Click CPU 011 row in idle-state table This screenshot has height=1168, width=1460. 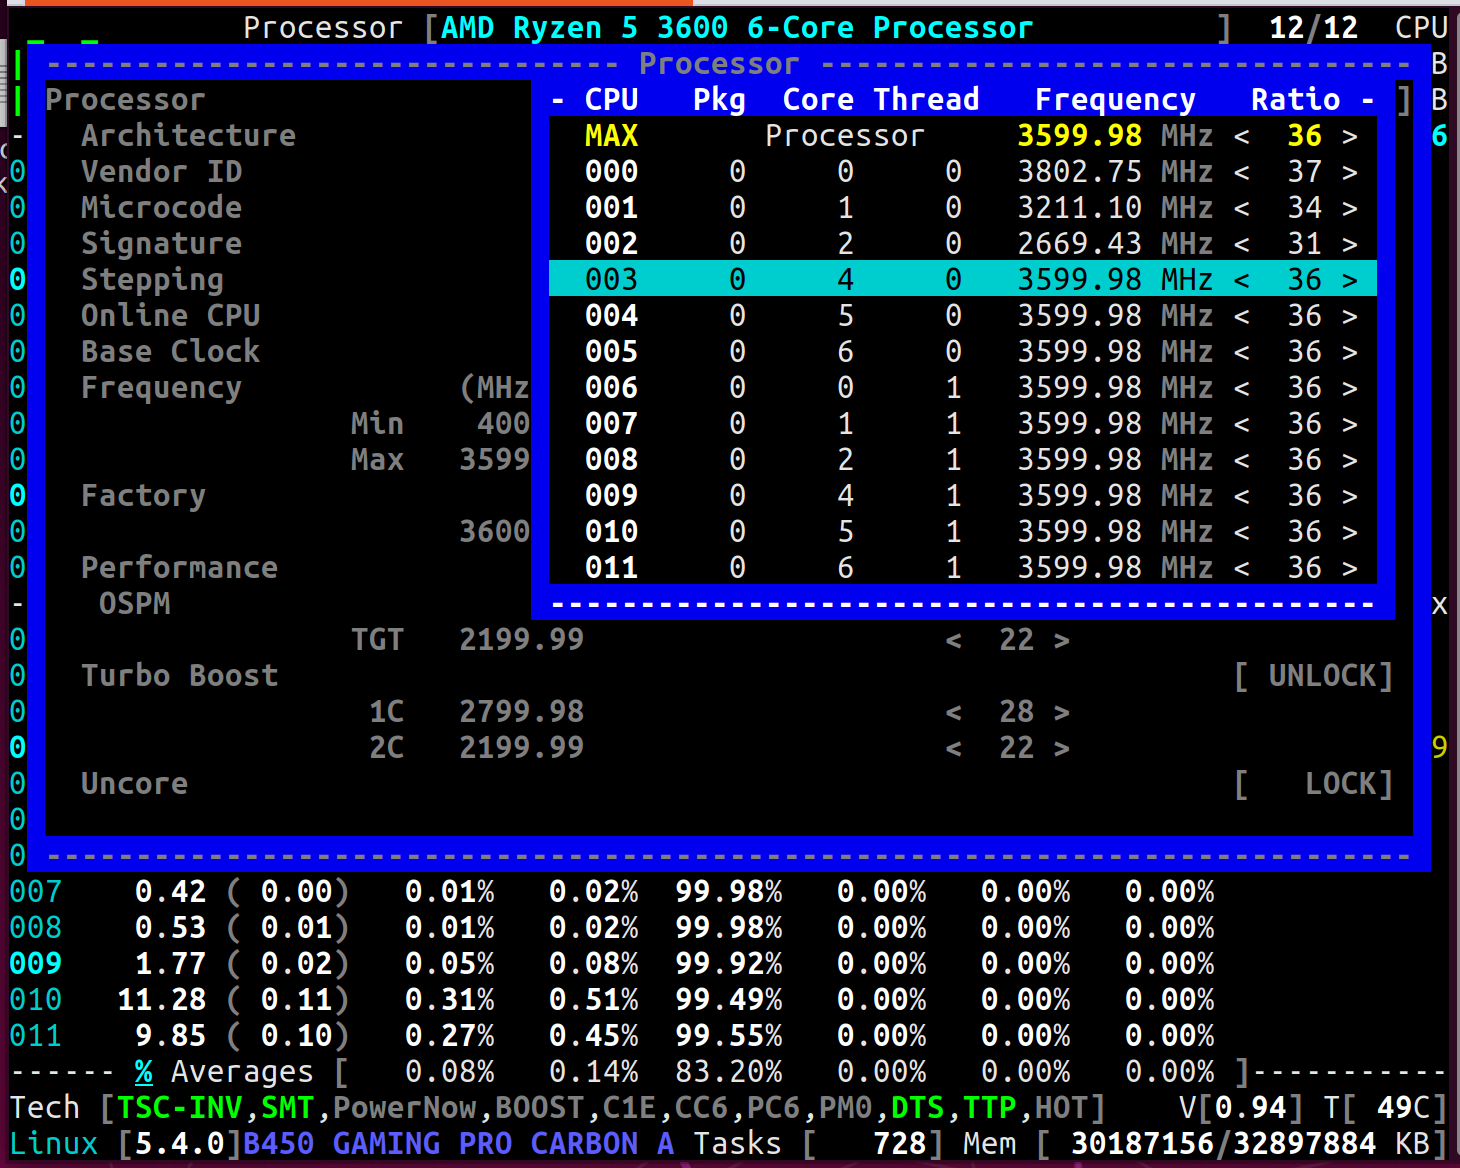pos(611,1035)
